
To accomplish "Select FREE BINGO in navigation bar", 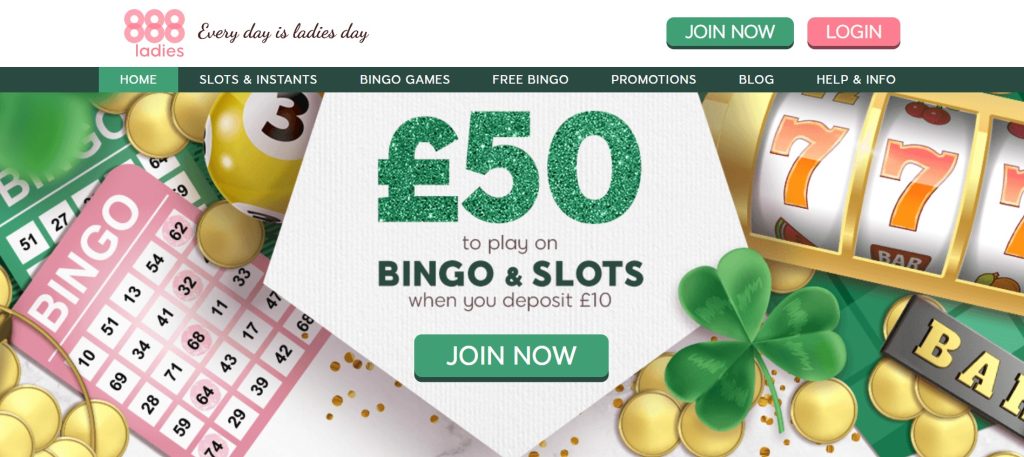I will tap(530, 80).
